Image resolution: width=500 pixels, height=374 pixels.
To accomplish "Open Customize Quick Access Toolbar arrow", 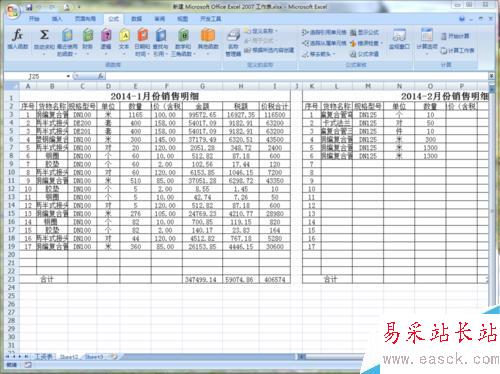I will (79, 7).
